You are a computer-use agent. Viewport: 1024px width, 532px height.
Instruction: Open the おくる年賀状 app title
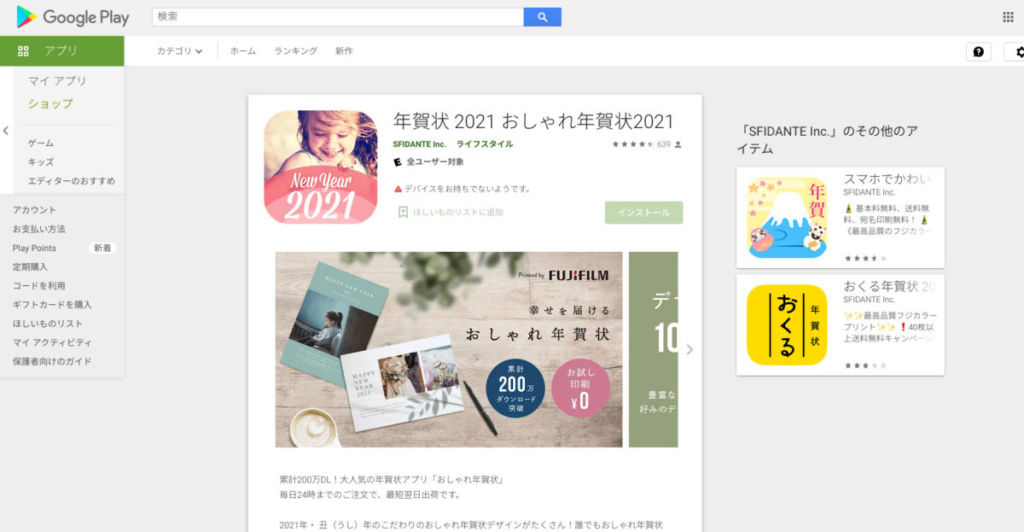click(889, 286)
